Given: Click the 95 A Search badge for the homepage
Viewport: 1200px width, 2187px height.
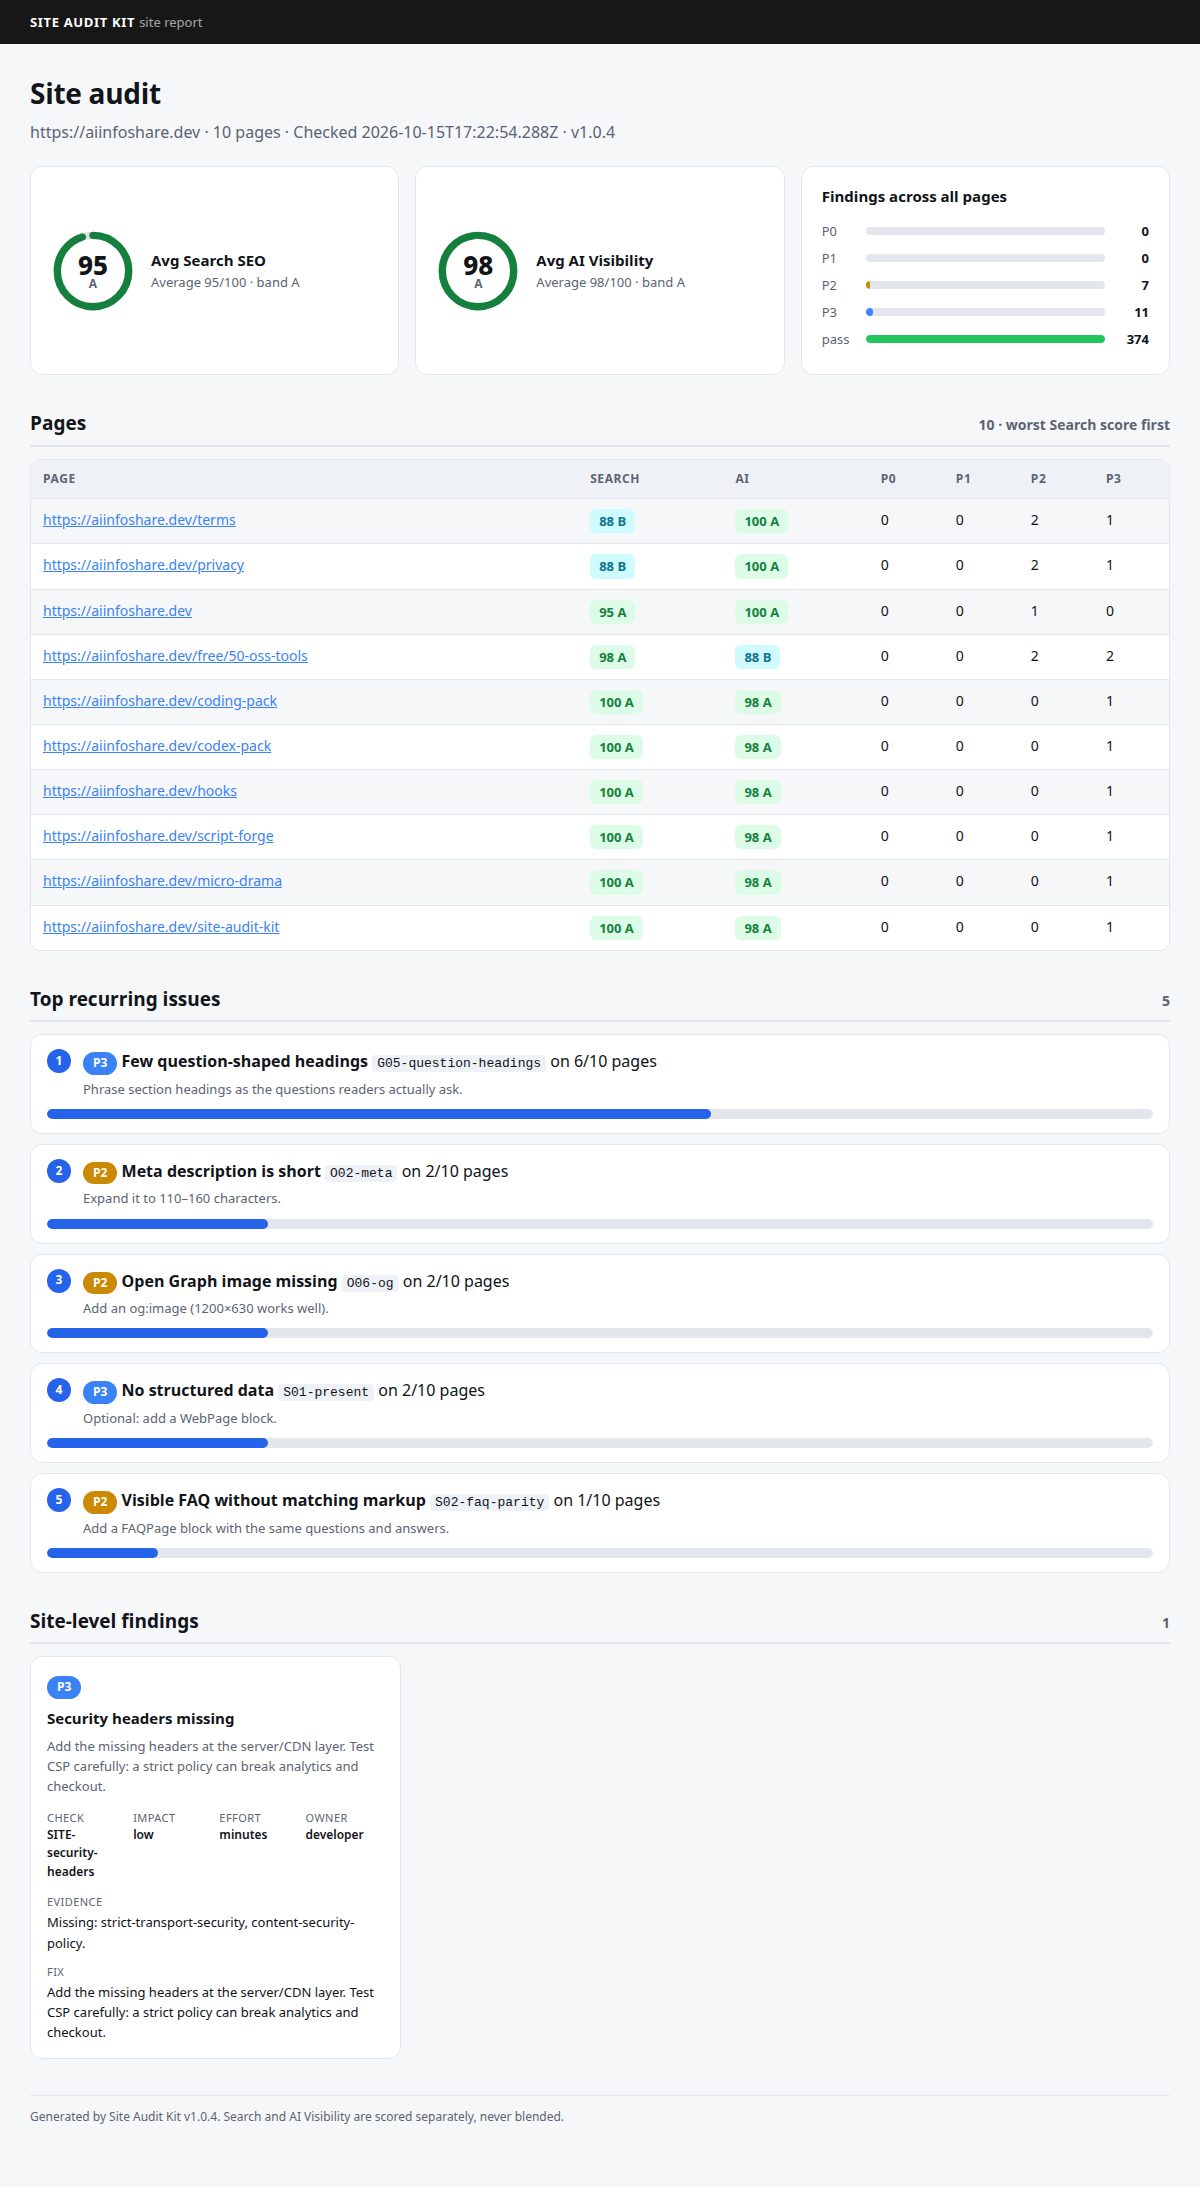Looking at the screenshot, I should (x=612, y=612).
